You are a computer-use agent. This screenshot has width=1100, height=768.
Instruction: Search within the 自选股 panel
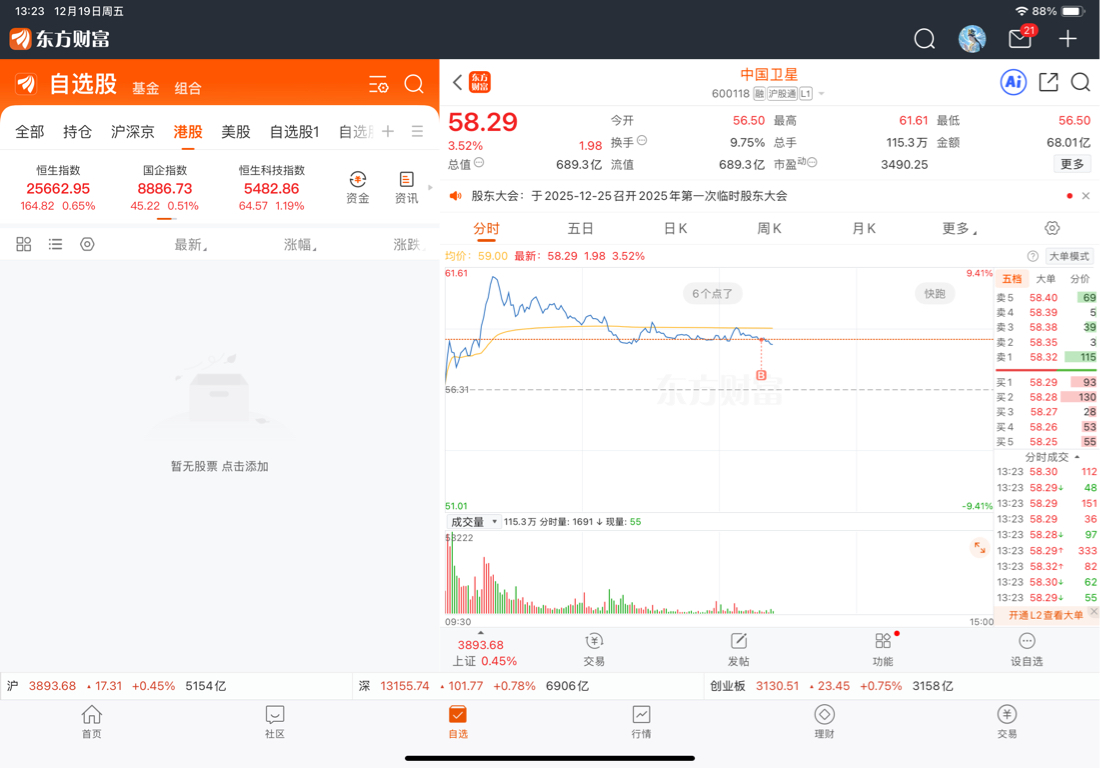click(x=414, y=84)
